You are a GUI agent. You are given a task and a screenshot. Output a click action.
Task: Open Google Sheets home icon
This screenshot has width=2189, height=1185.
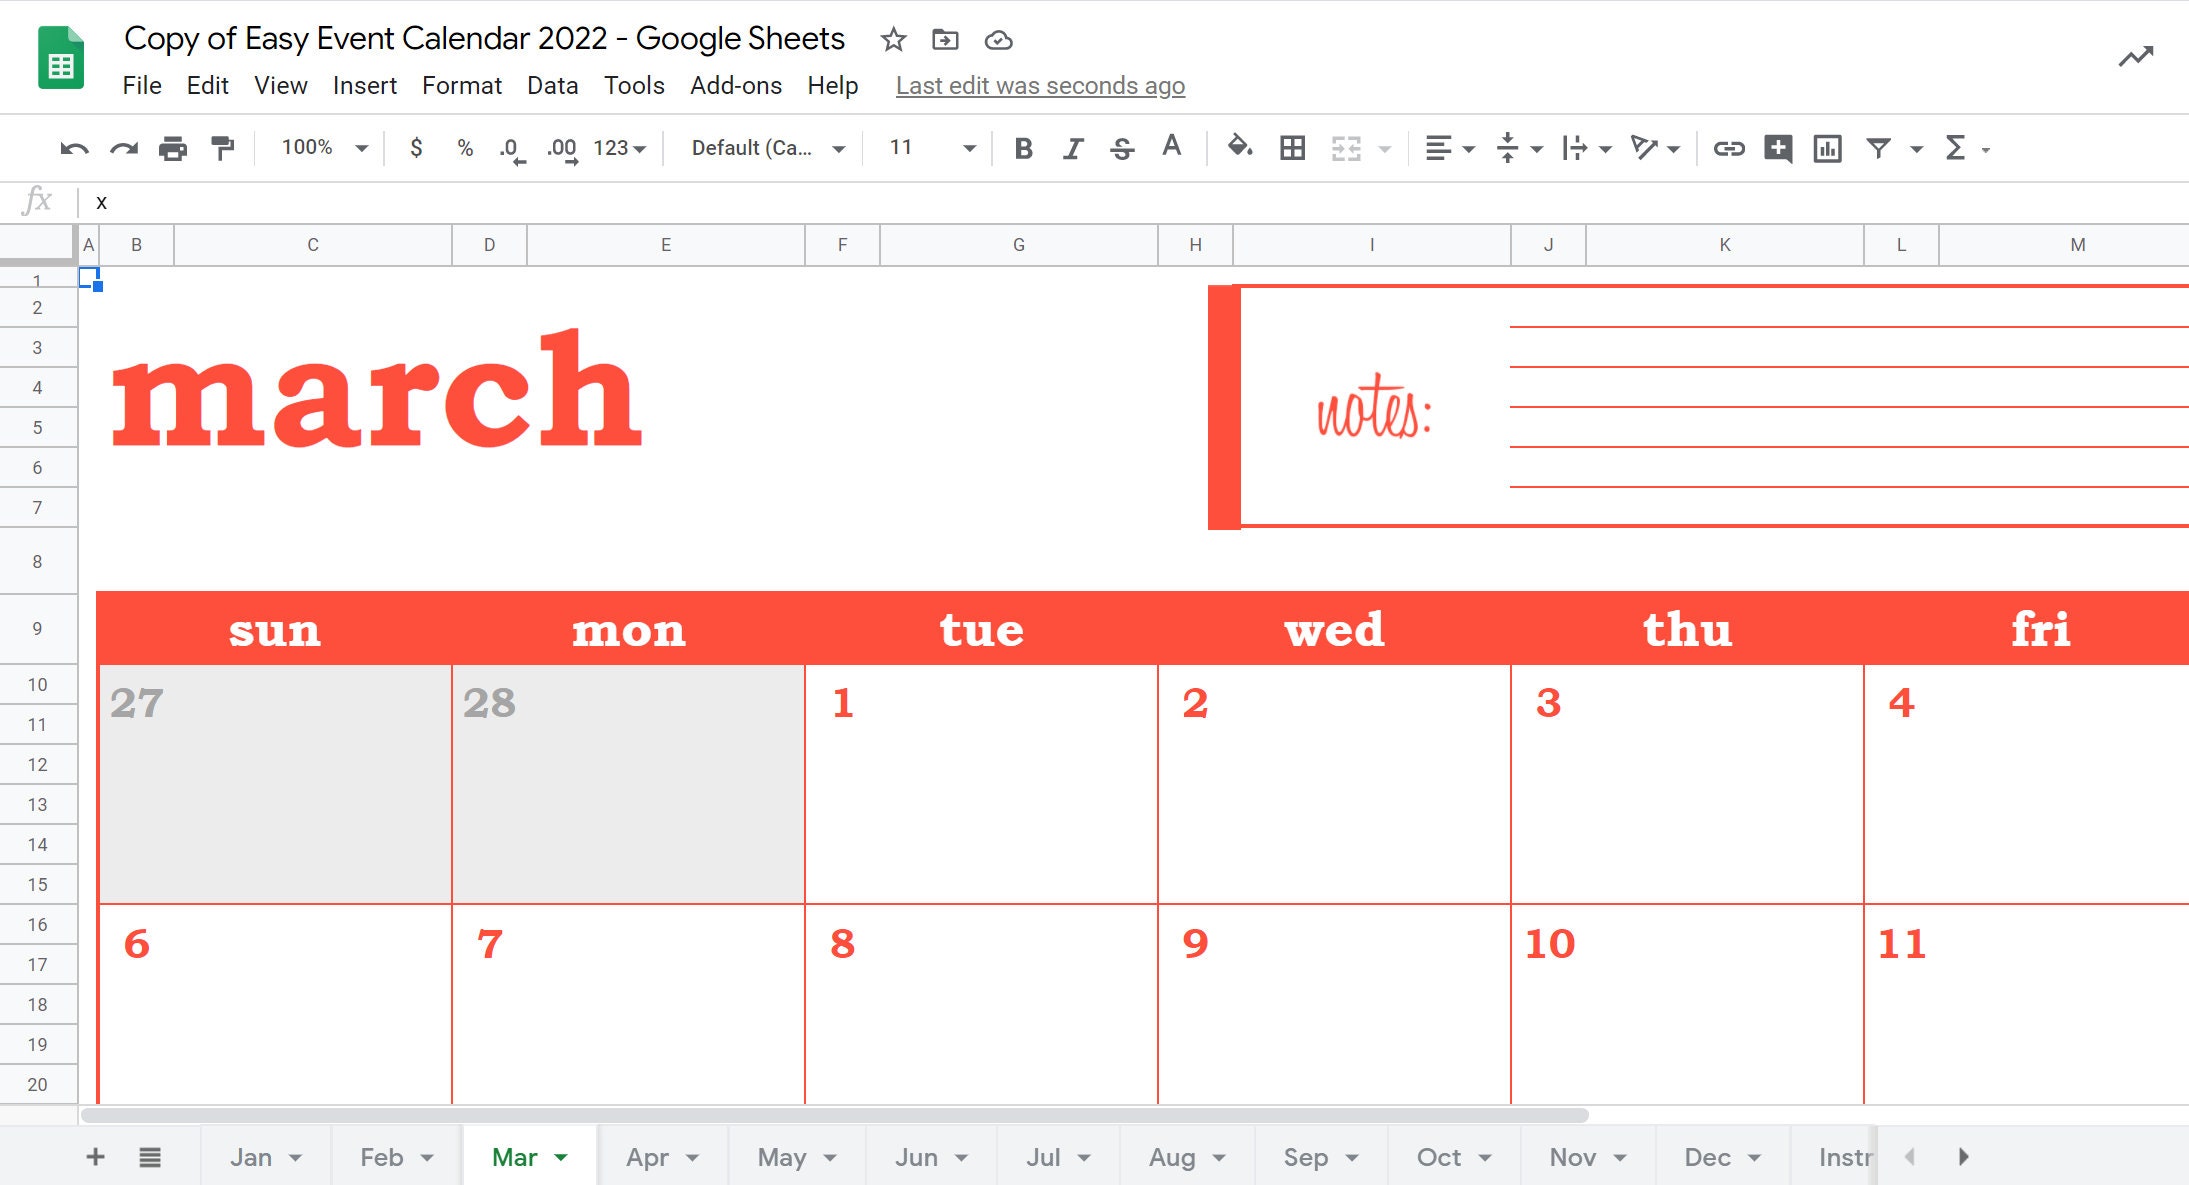point(61,58)
